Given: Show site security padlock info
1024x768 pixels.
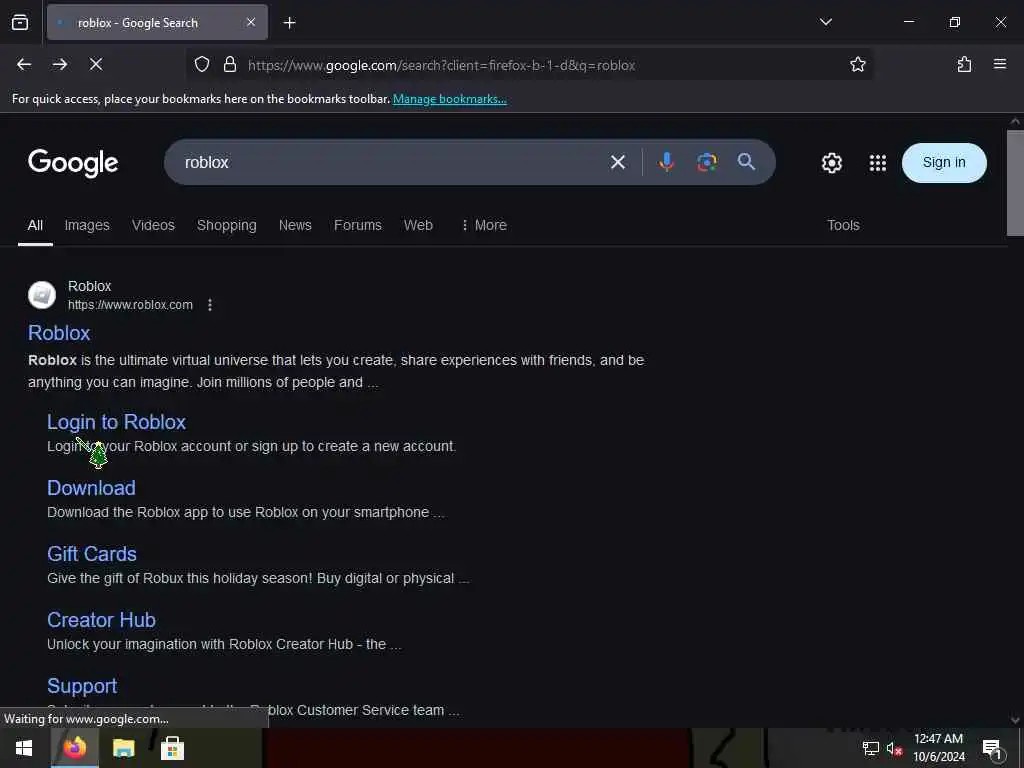Looking at the screenshot, I should (x=229, y=65).
